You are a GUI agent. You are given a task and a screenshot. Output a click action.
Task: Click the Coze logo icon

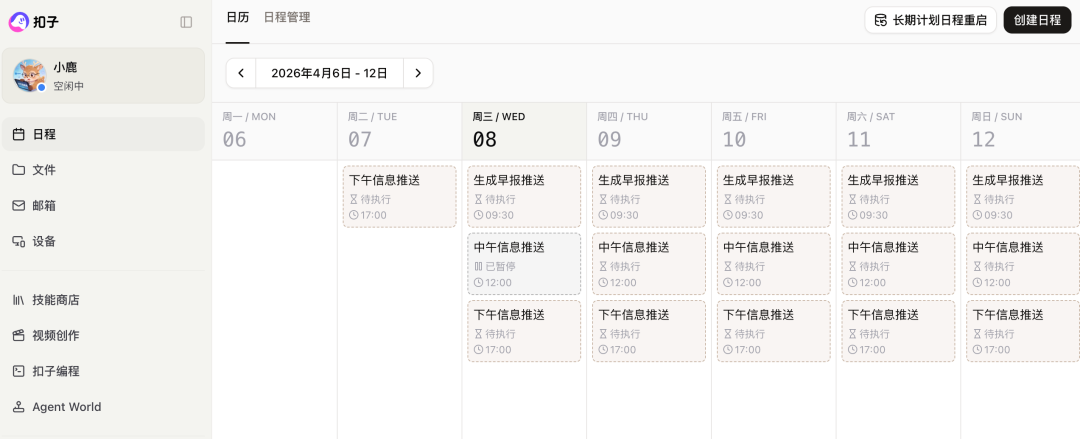pos(20,21)
